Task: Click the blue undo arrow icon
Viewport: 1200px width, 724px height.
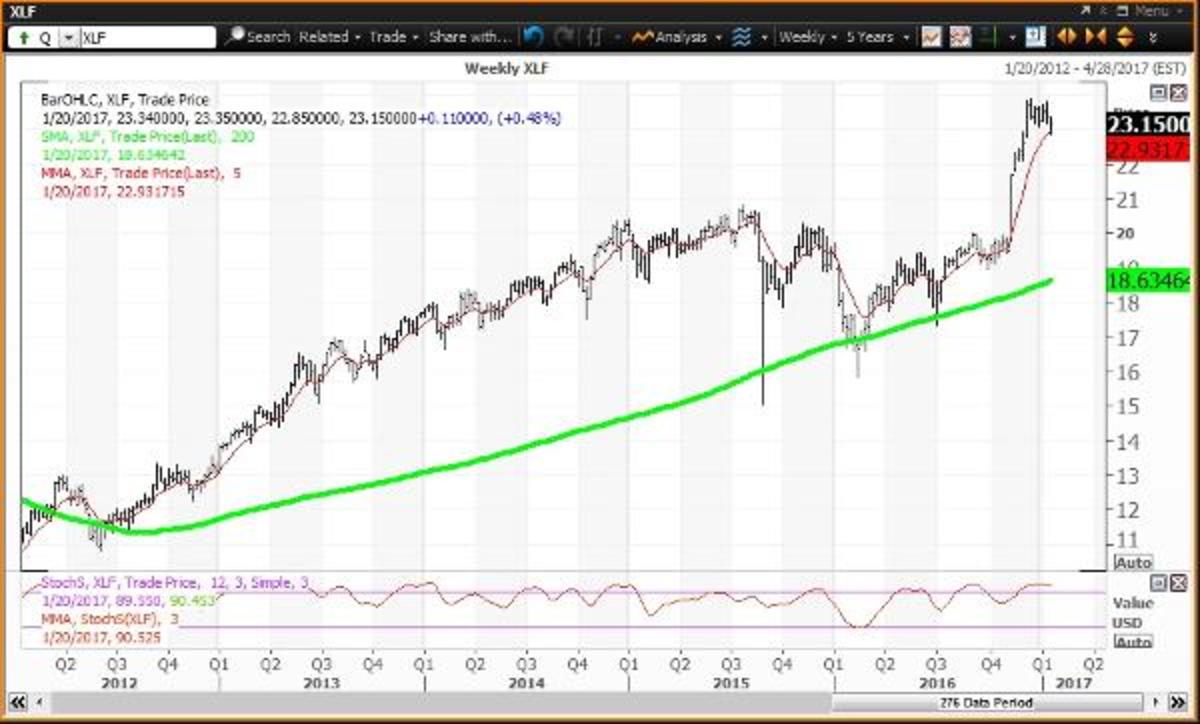Action: click(533, 37)
